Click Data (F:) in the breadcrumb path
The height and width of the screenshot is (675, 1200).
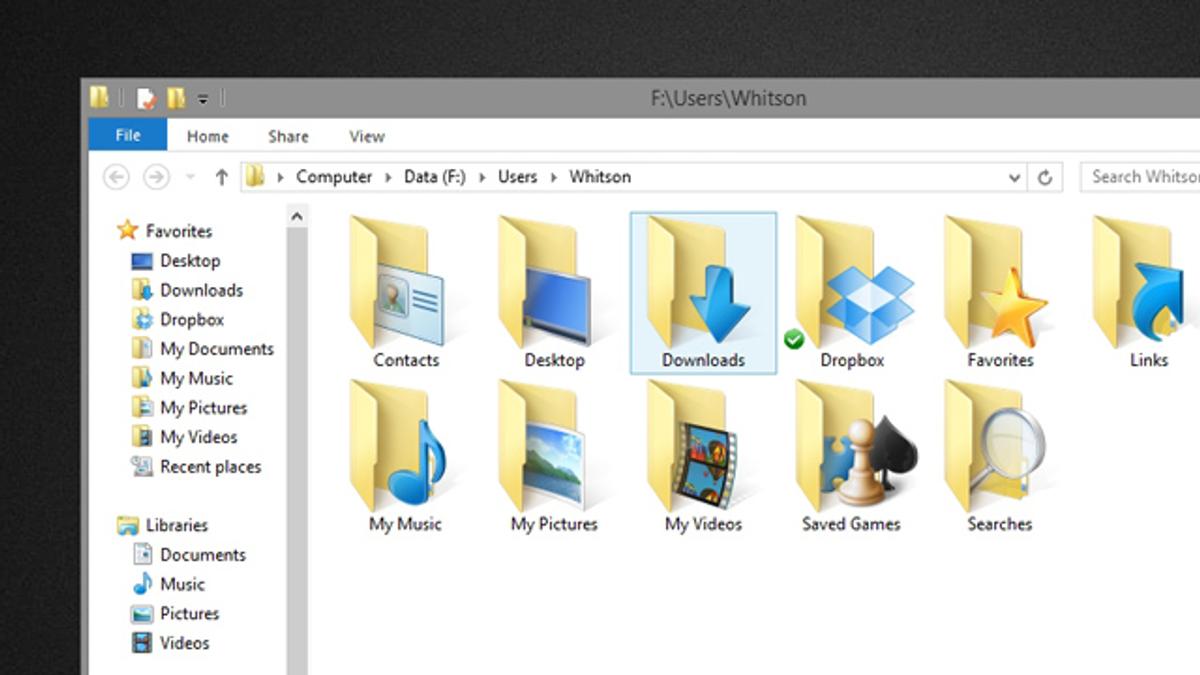click(434, 177)
